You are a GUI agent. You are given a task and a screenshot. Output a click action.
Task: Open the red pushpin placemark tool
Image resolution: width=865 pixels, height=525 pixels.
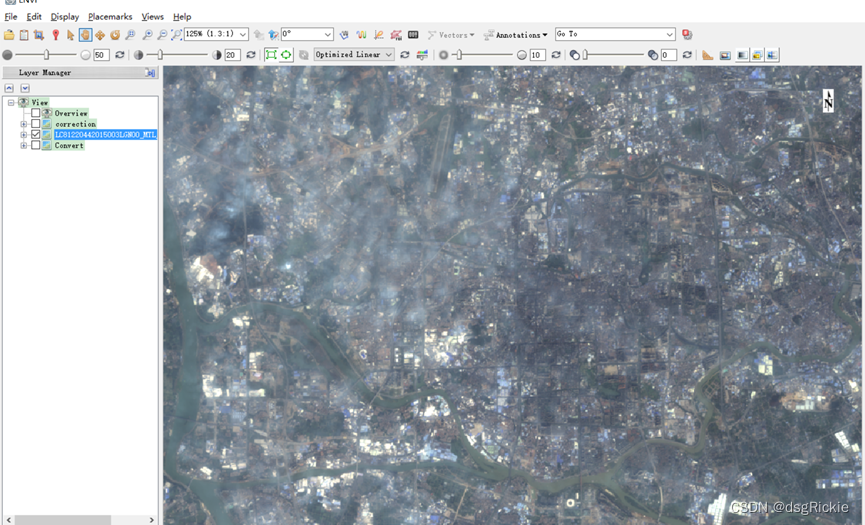pyautogui.click(x=55, y=35)
